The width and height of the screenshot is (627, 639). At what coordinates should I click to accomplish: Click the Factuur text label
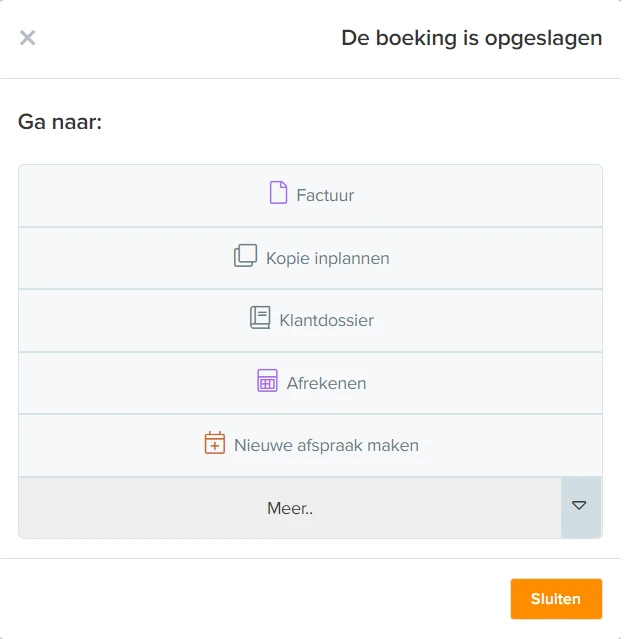(325, 196)
